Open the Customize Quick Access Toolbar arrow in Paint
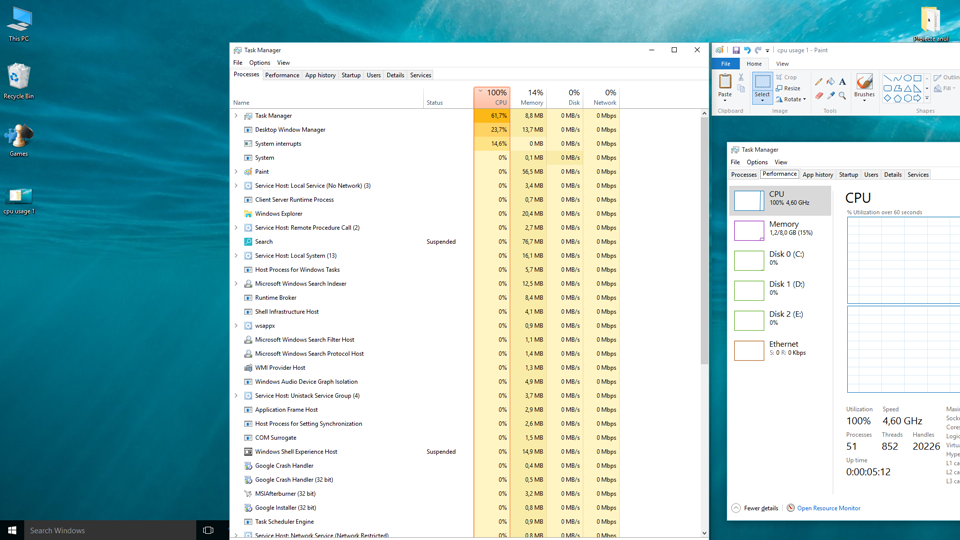Screen dimensions: 960x540 click(x=767, y=51)
